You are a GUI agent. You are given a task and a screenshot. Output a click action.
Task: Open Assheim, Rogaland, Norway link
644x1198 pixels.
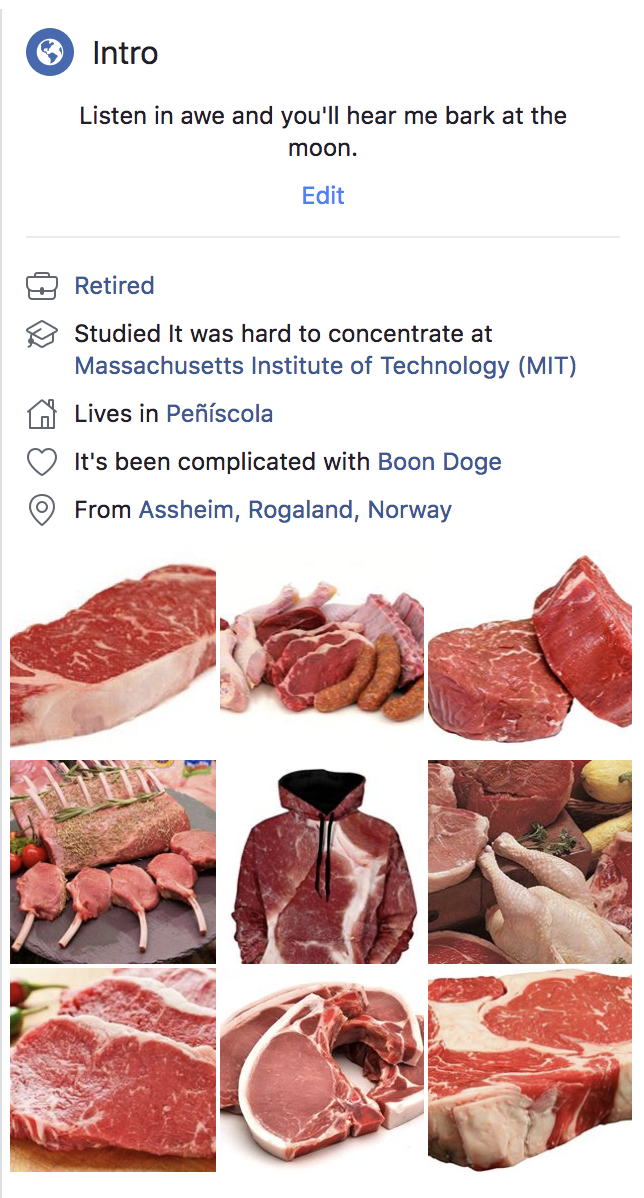pos(295,510)
